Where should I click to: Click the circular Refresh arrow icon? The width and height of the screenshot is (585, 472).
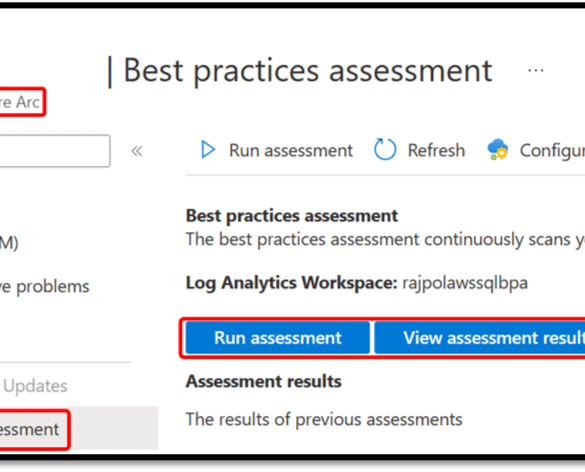pyautogui.click(x=385, y=150)
